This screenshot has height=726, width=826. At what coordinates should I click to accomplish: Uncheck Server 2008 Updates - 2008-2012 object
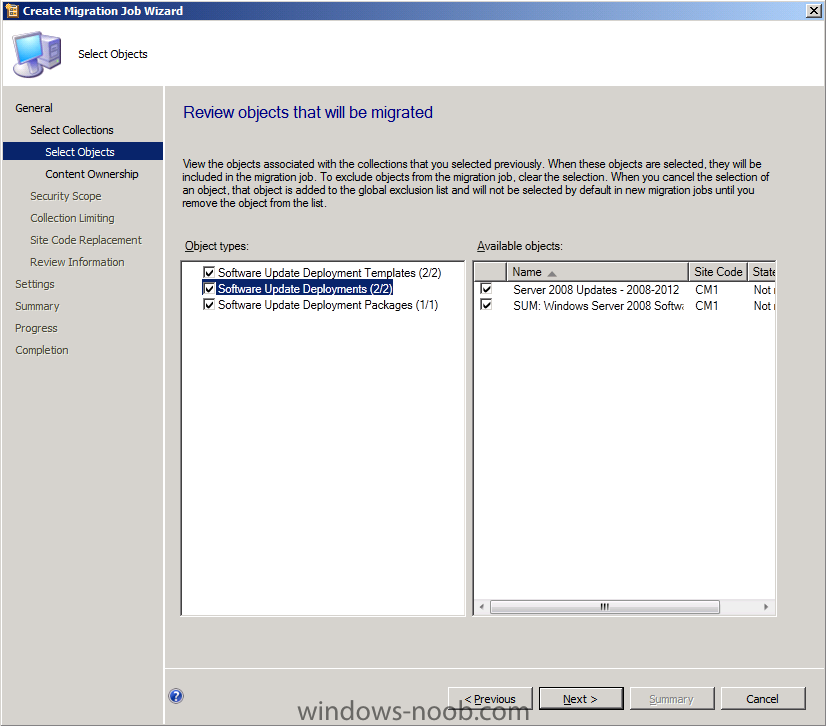486,289
